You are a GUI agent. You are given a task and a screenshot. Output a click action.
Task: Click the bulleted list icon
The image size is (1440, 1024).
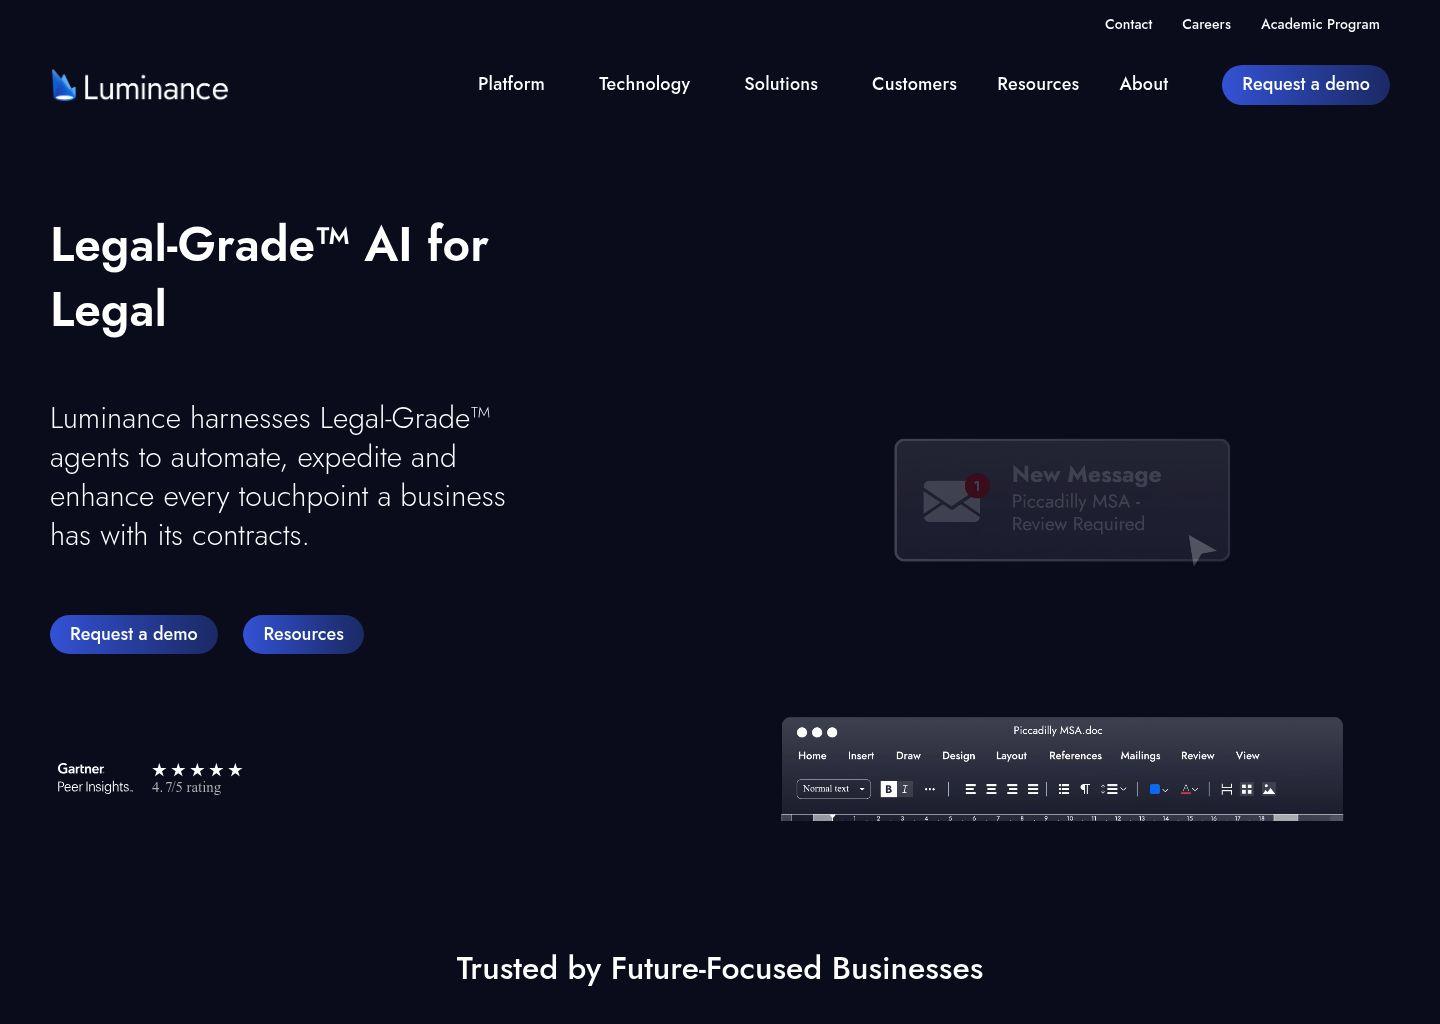click(x=1064, y=789)
